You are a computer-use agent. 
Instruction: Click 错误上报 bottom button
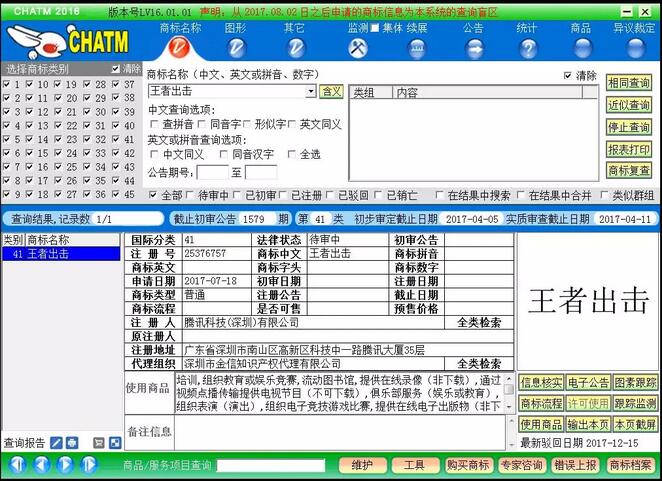[575, 465]
